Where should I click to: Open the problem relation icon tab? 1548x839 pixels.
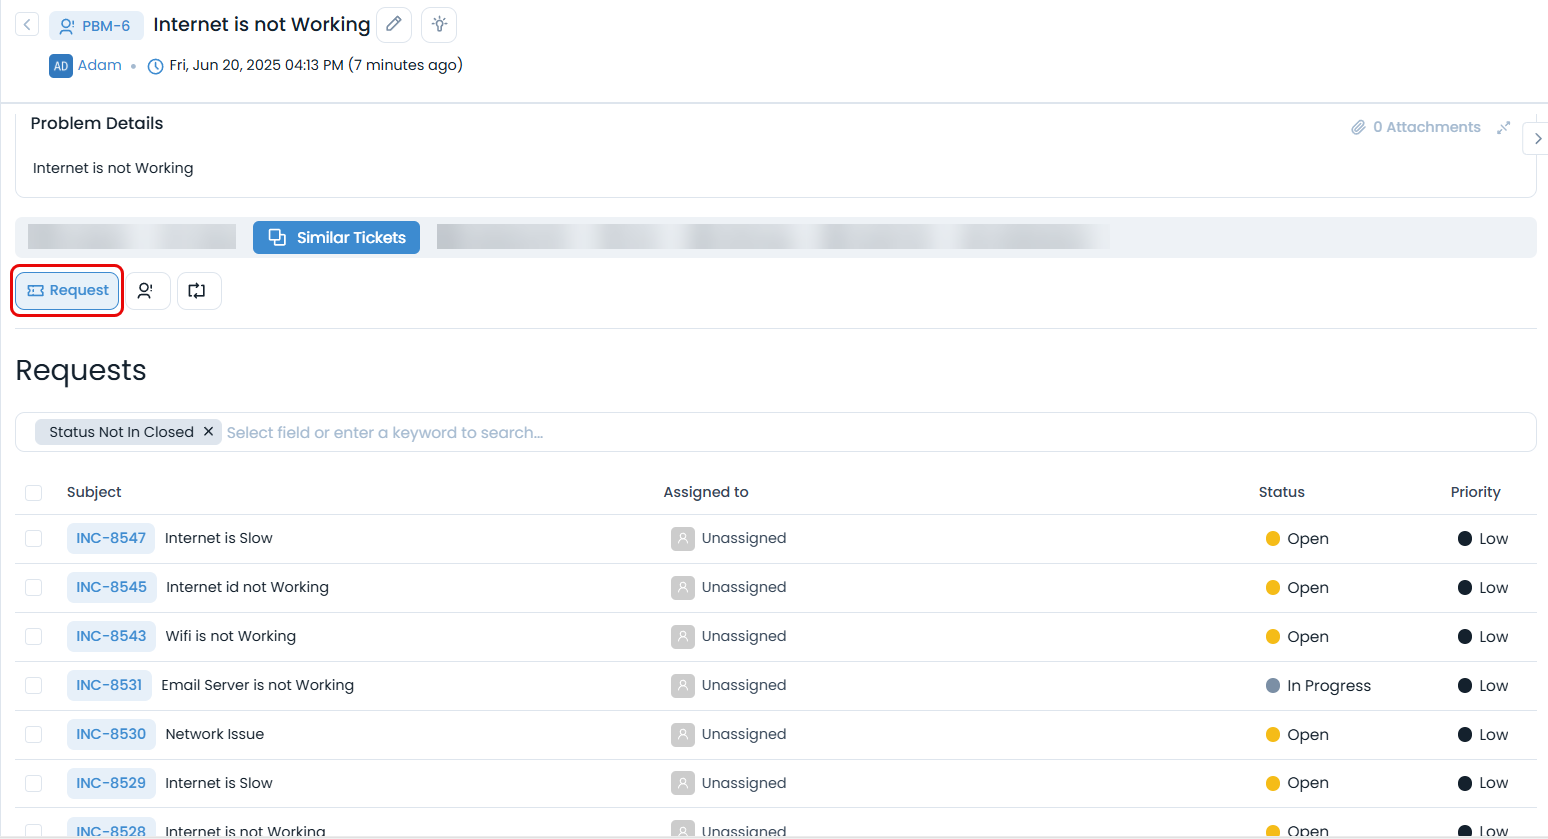(x=147, y=291)
